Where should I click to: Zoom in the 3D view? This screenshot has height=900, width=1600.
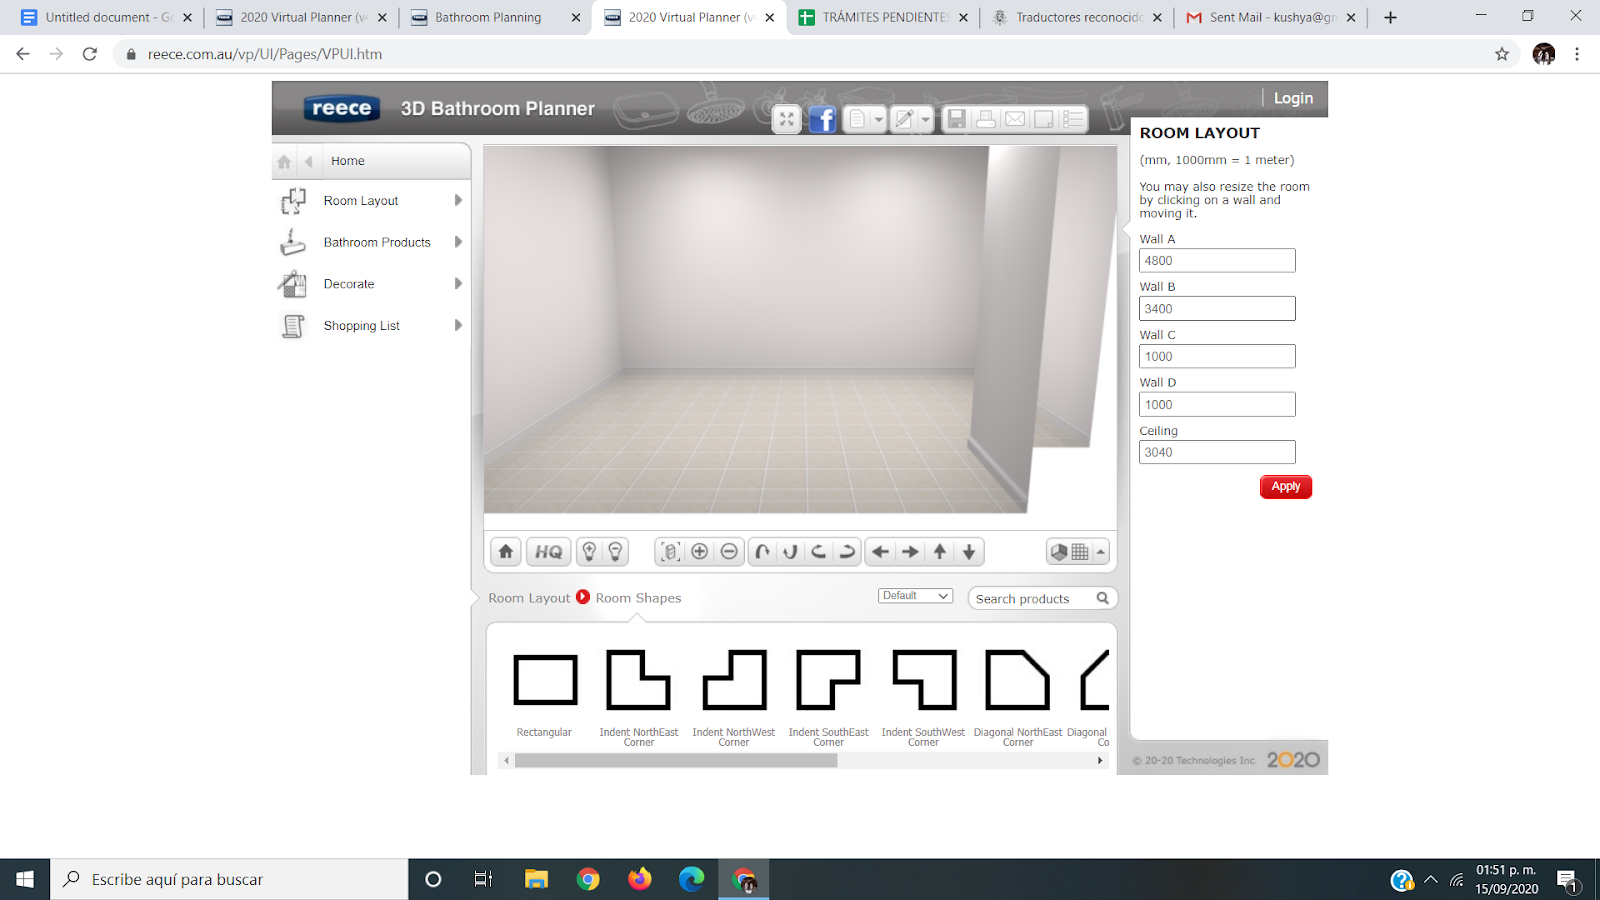(700, 552)
